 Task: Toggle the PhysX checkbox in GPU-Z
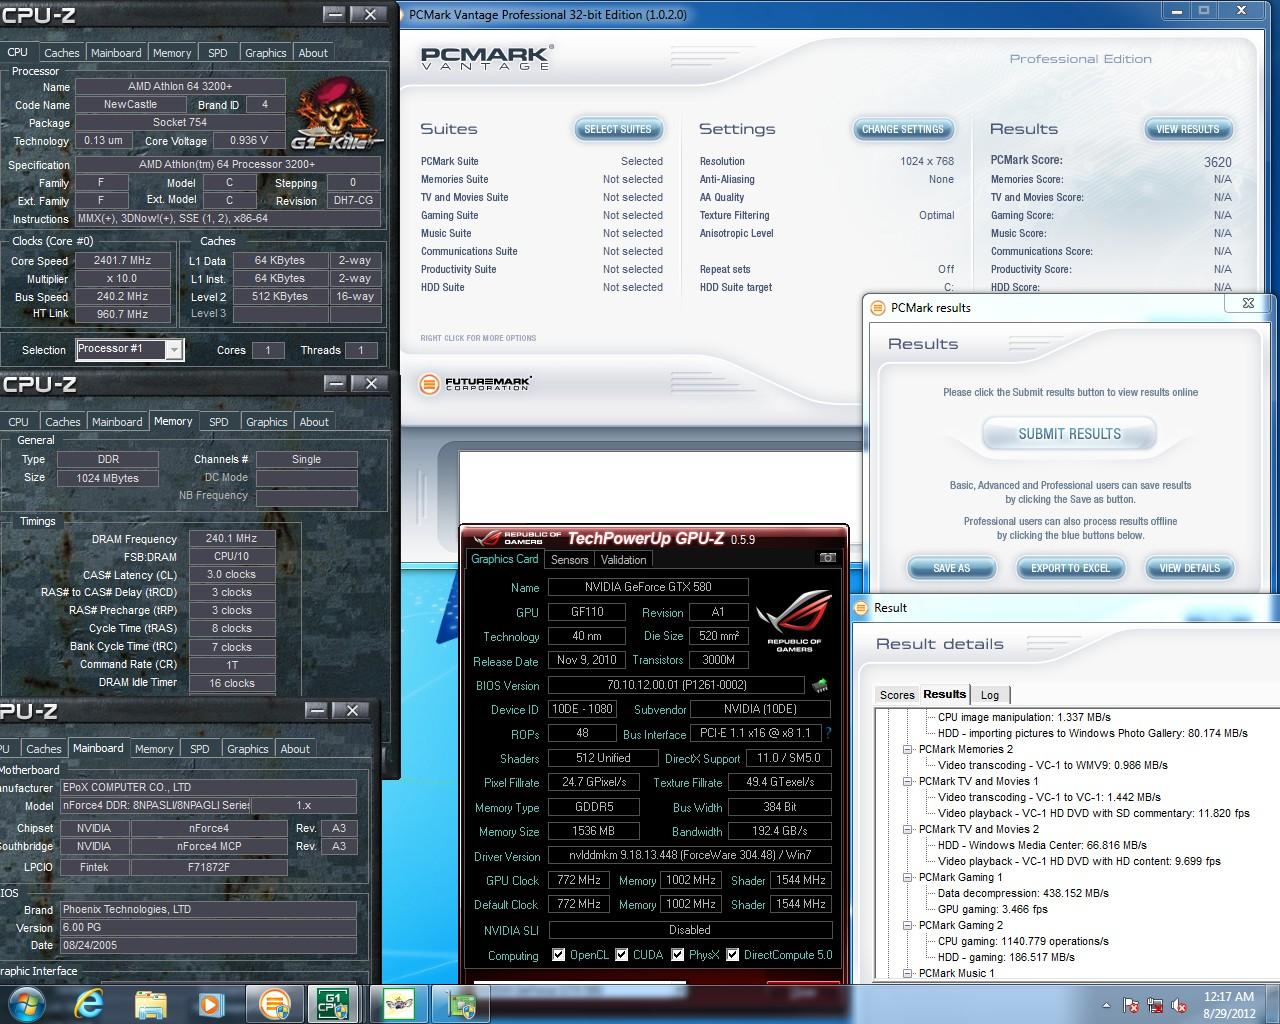[x=678, y=955]
